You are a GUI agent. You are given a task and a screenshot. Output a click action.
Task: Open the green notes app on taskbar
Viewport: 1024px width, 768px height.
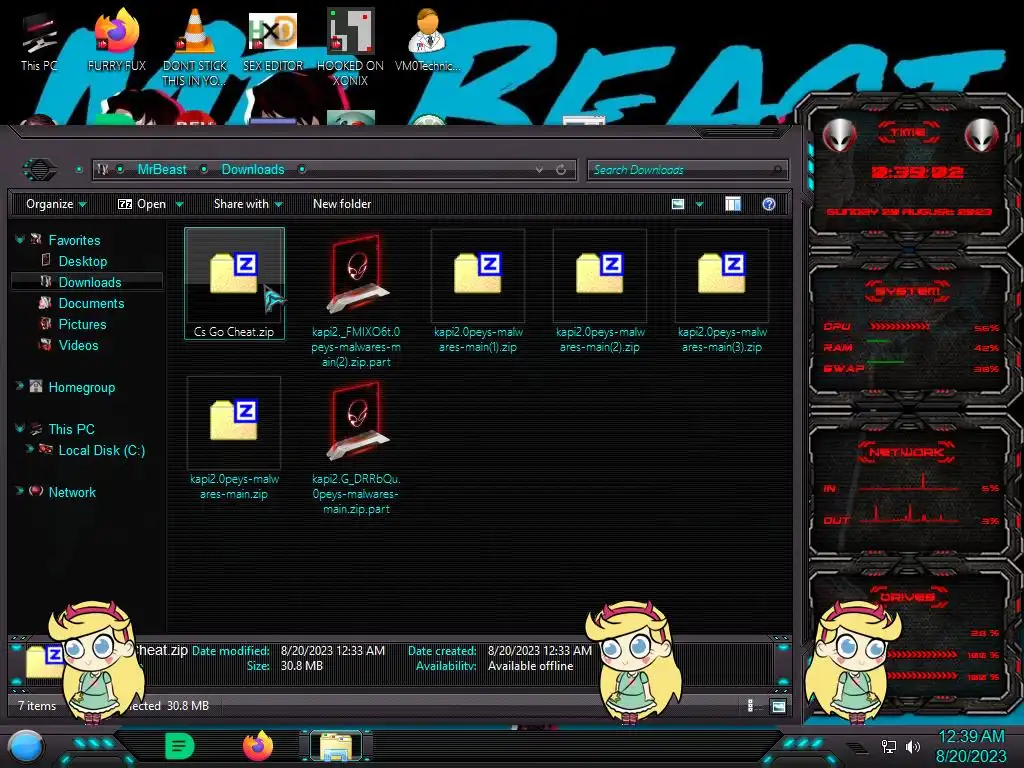[x=180, y=746]
